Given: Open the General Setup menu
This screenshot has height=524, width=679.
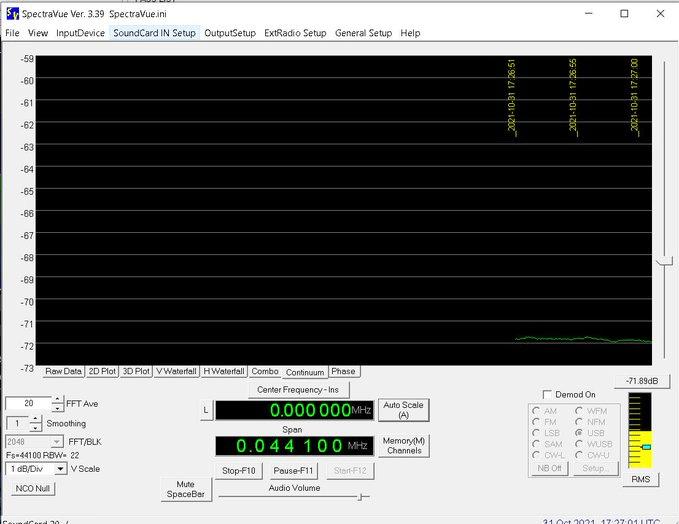Looking at the screenshot, I should [363, 33].
